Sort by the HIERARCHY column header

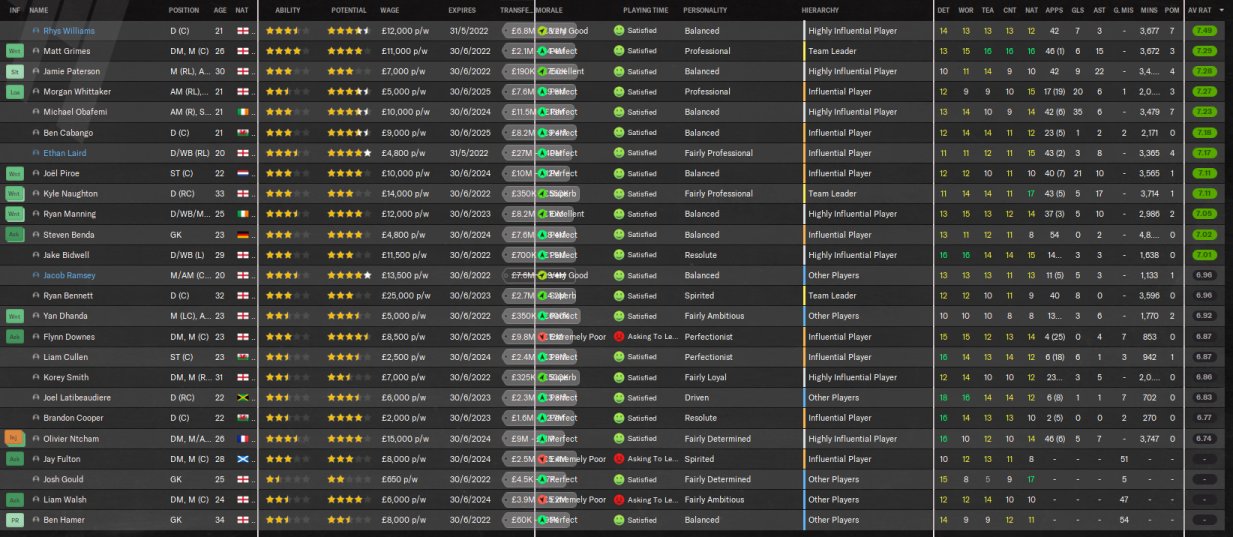coord(820,10)
